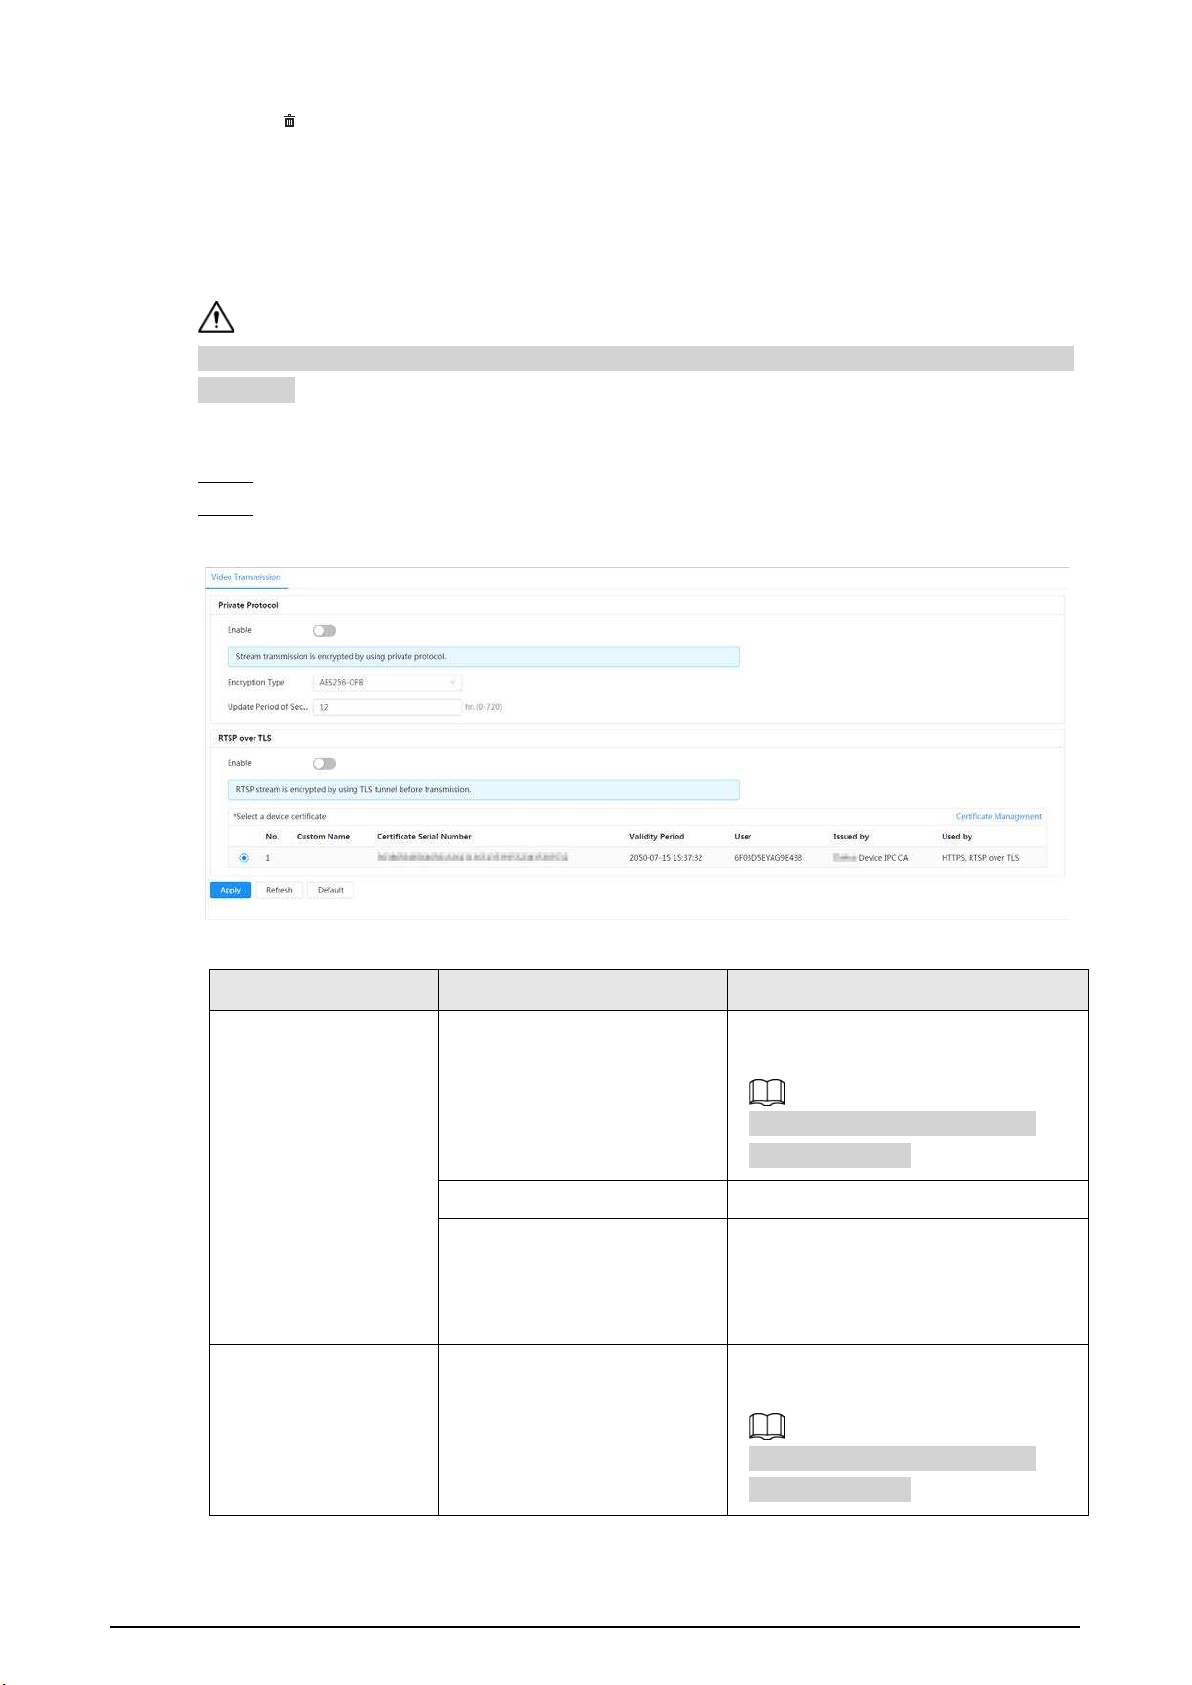
Task: Click the lower open-book note icon
Action: click(767, 1427)
